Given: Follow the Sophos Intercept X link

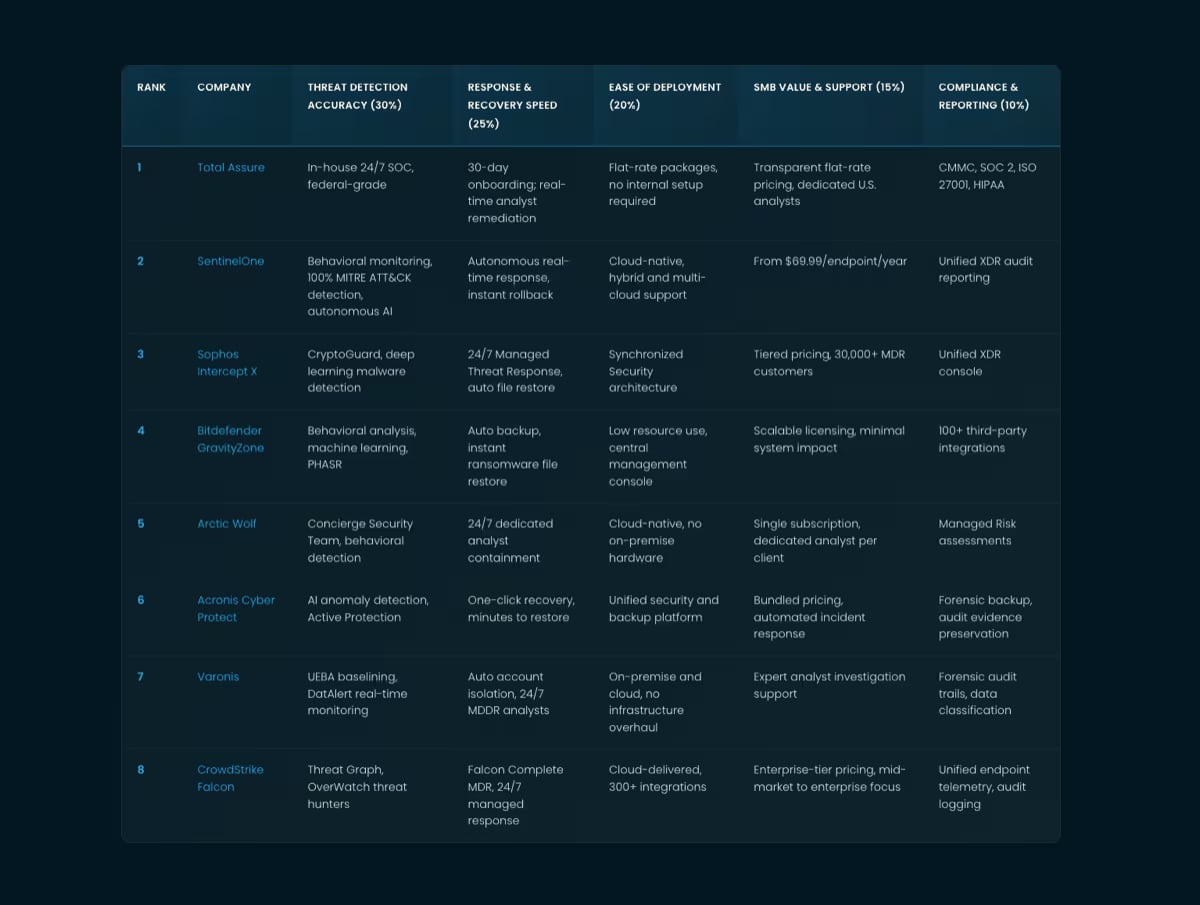Looking at the screenshot, I should pos(227,363).
